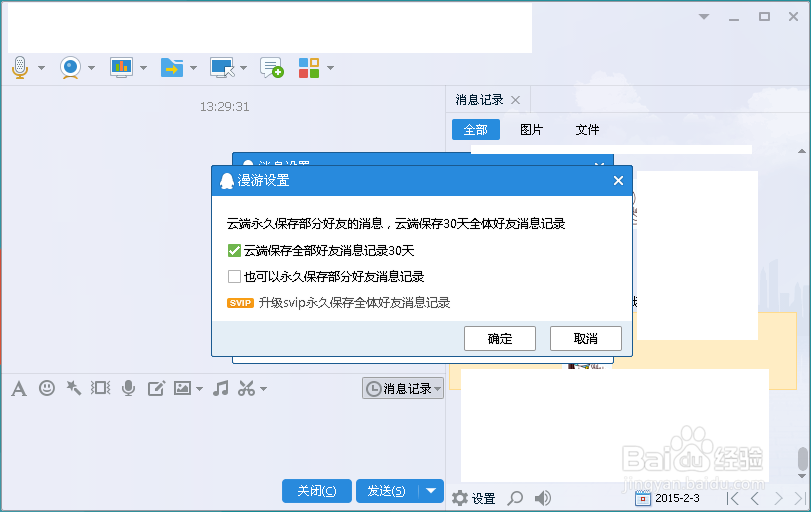
Task: Close the 消息记录 tab
Action: point(516,100)
